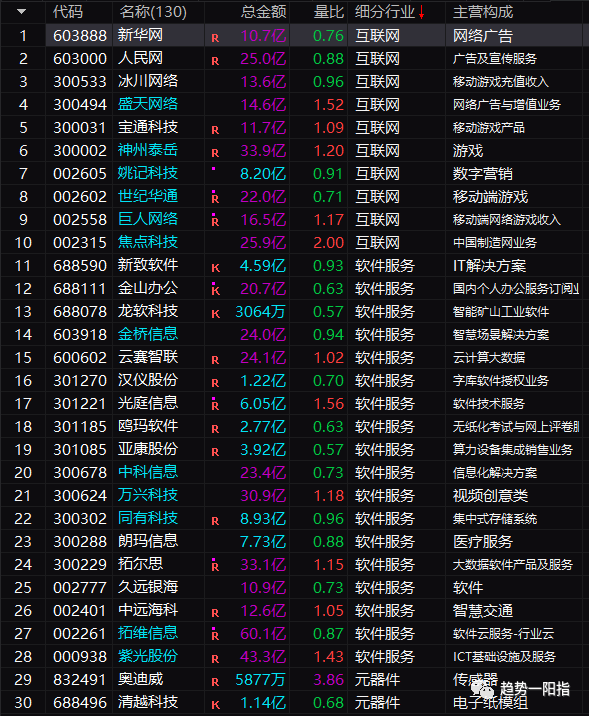The height and width of the screenshot is (716, 589).
Task: Click main business 智慧交通
Action: [x=483, y=610]
